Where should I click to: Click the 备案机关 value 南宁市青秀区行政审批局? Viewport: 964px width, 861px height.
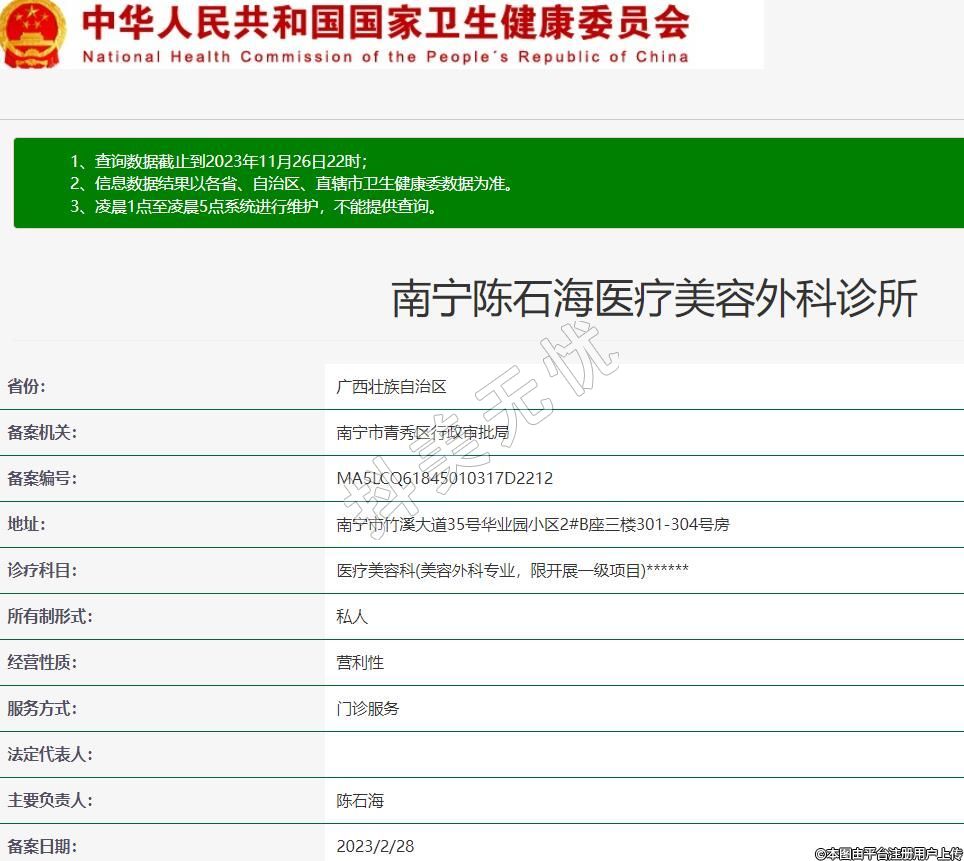click(x=422, y=433)
